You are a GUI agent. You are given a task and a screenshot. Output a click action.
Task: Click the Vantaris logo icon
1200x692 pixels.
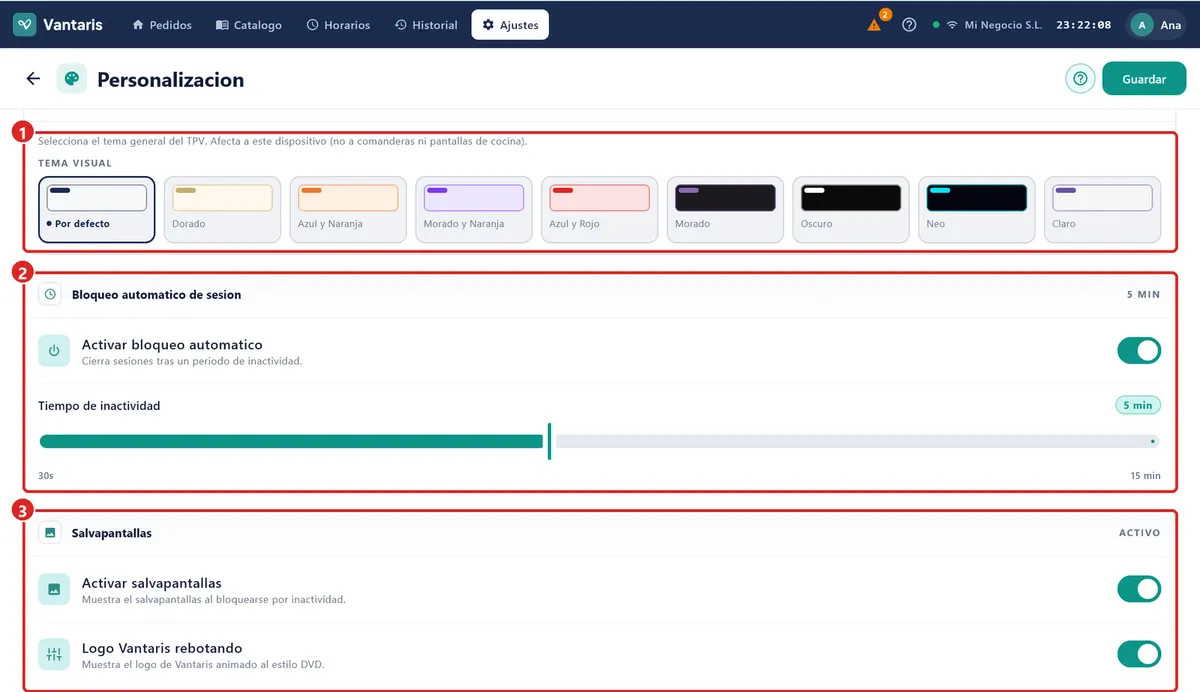point(25,25)
